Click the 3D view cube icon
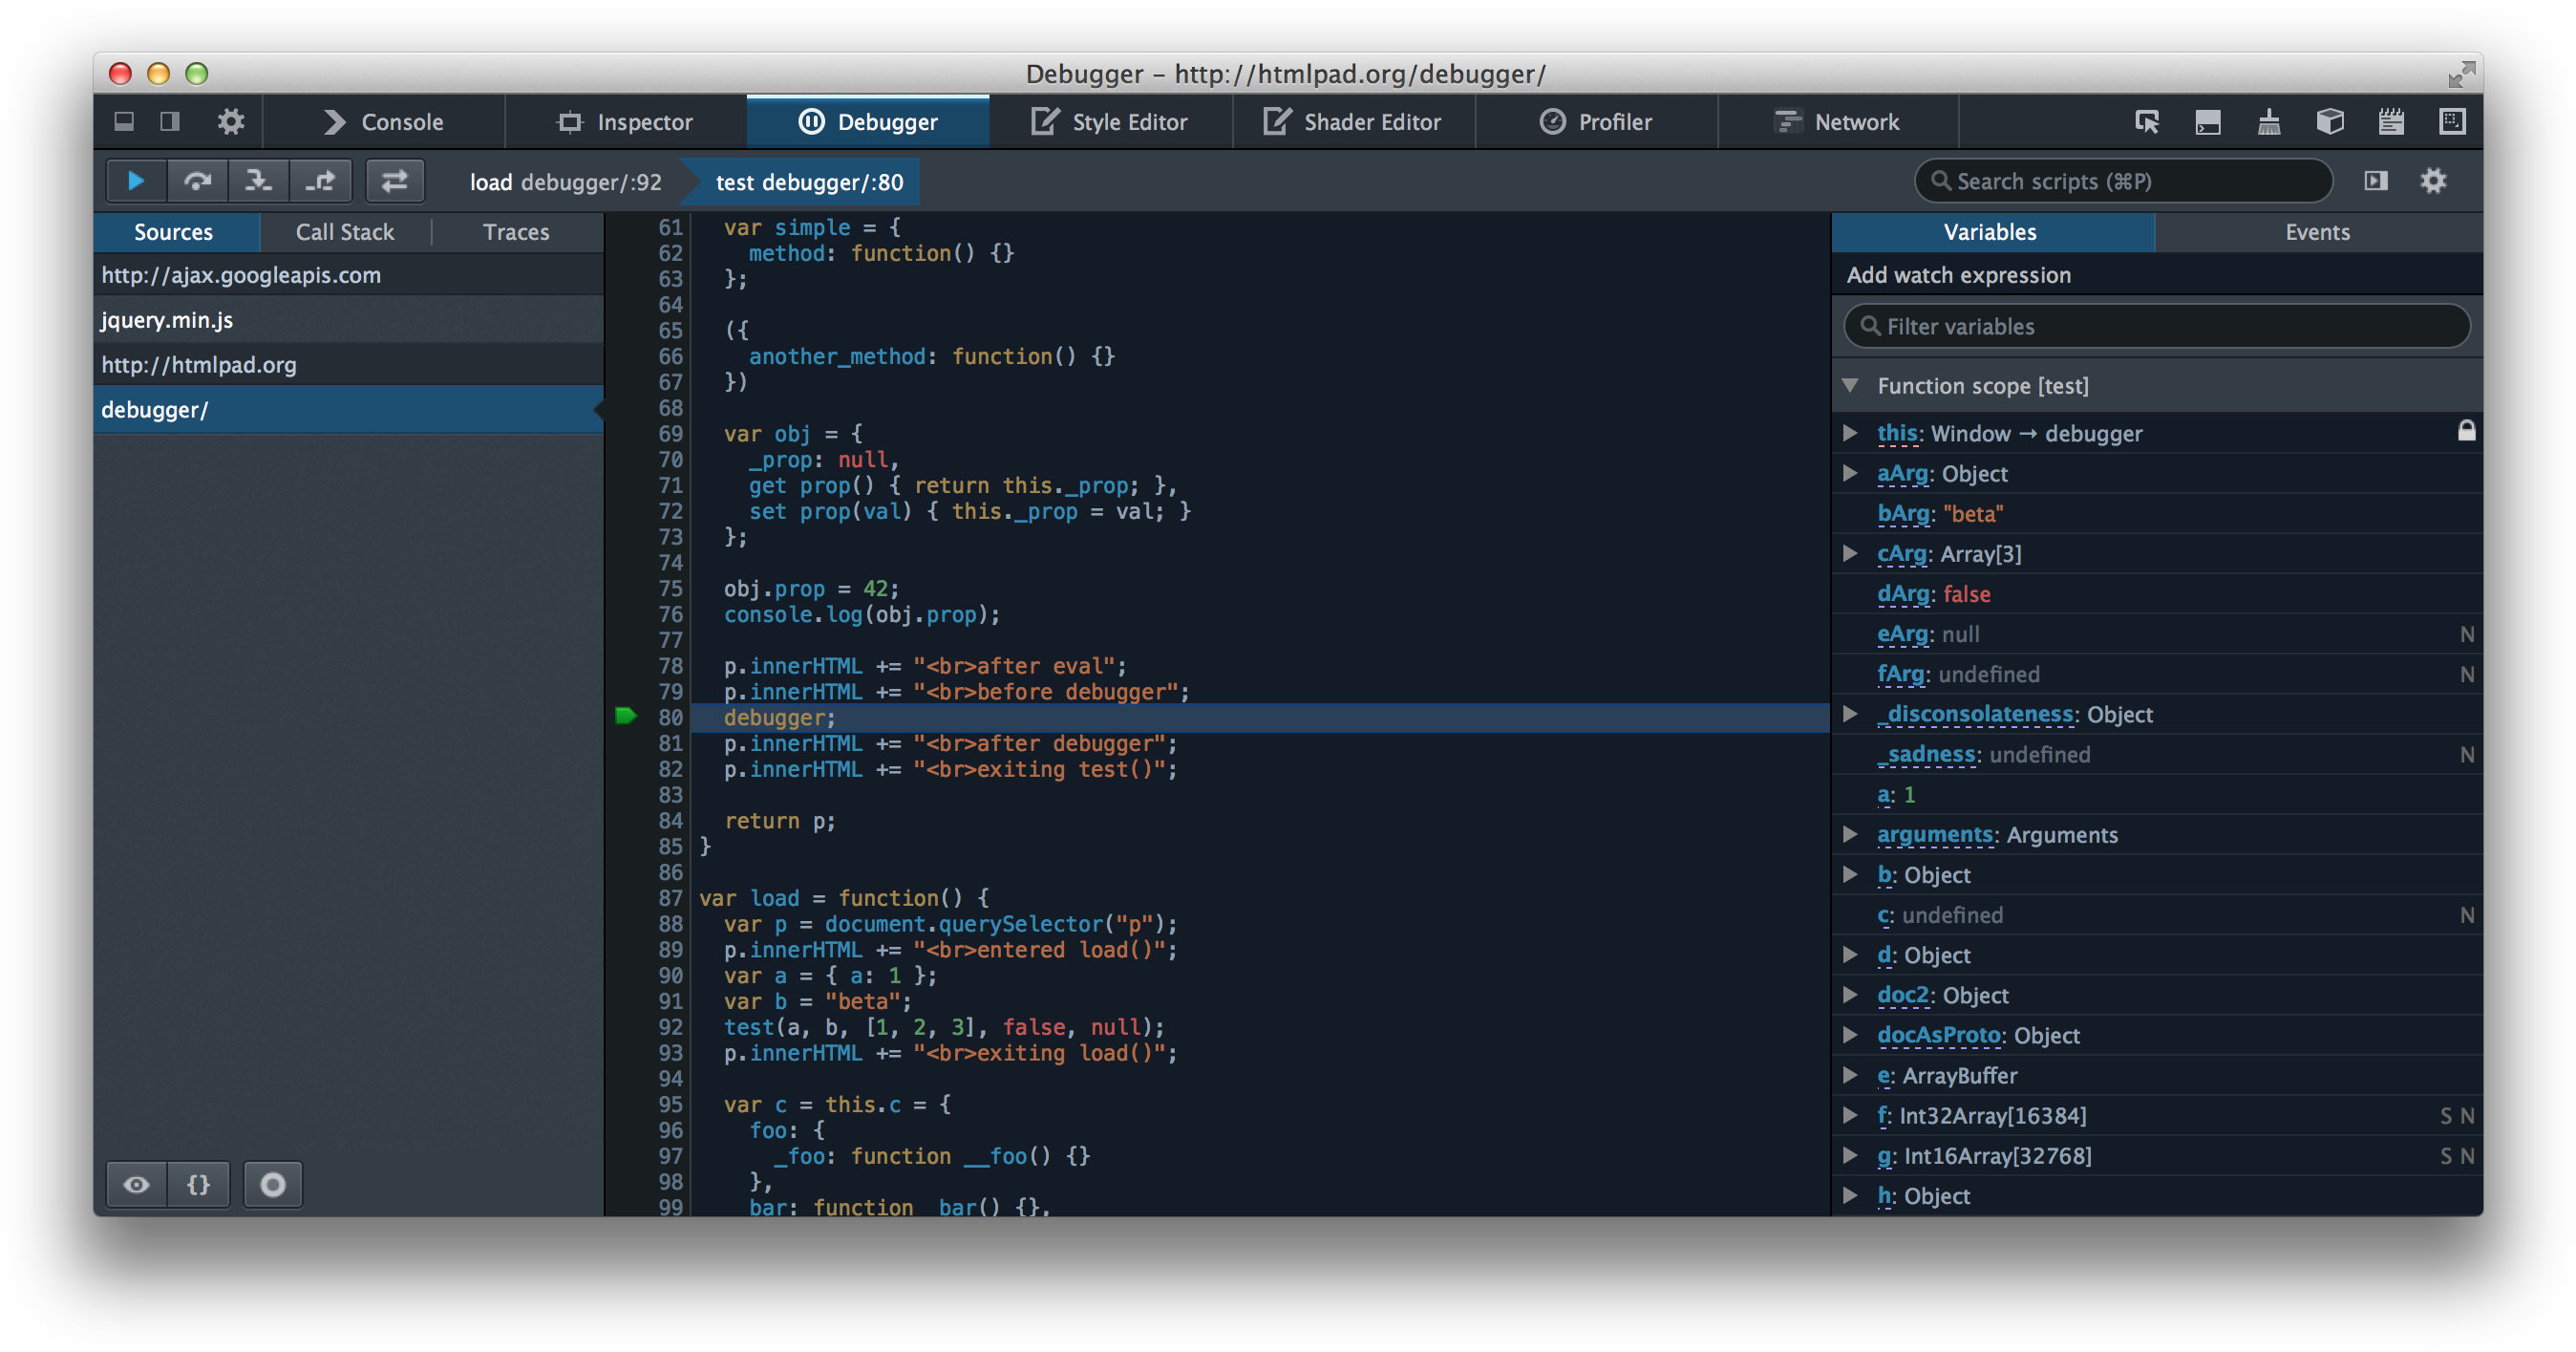This screenshot has height=1352, width=2576. pyautogui.click(x=2329, y=122)
